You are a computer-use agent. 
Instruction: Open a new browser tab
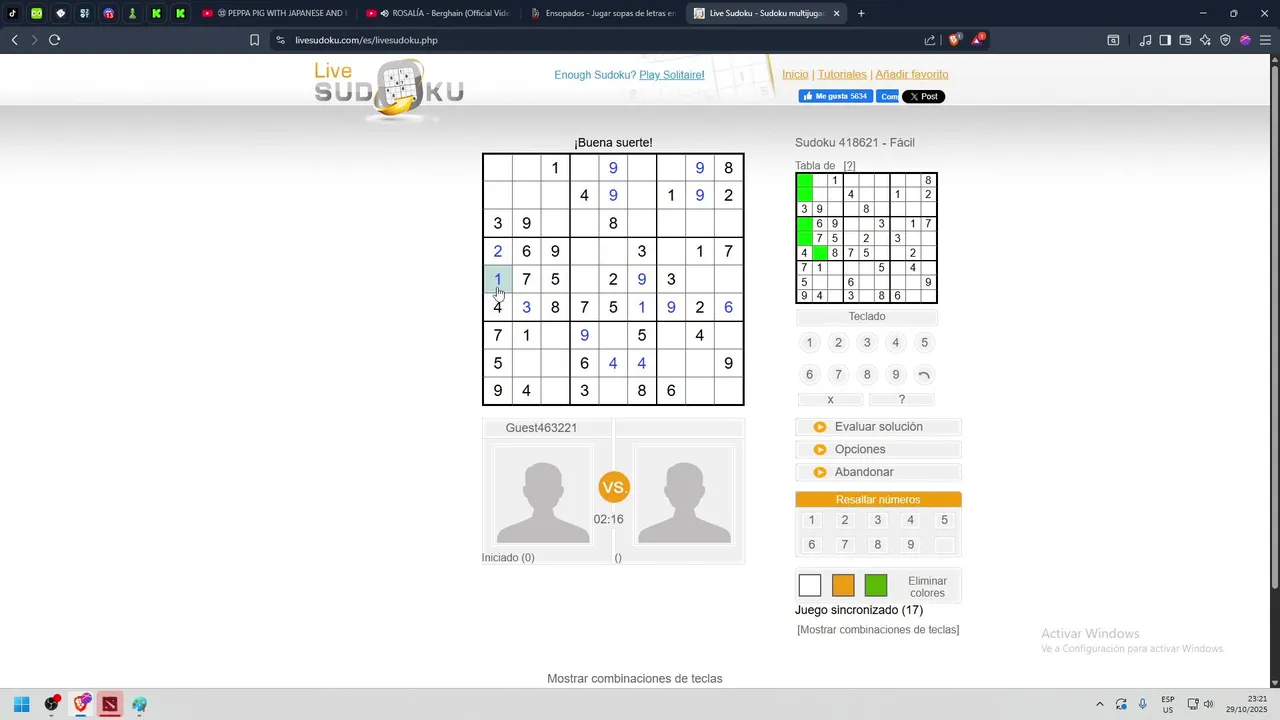click(861, 13)
